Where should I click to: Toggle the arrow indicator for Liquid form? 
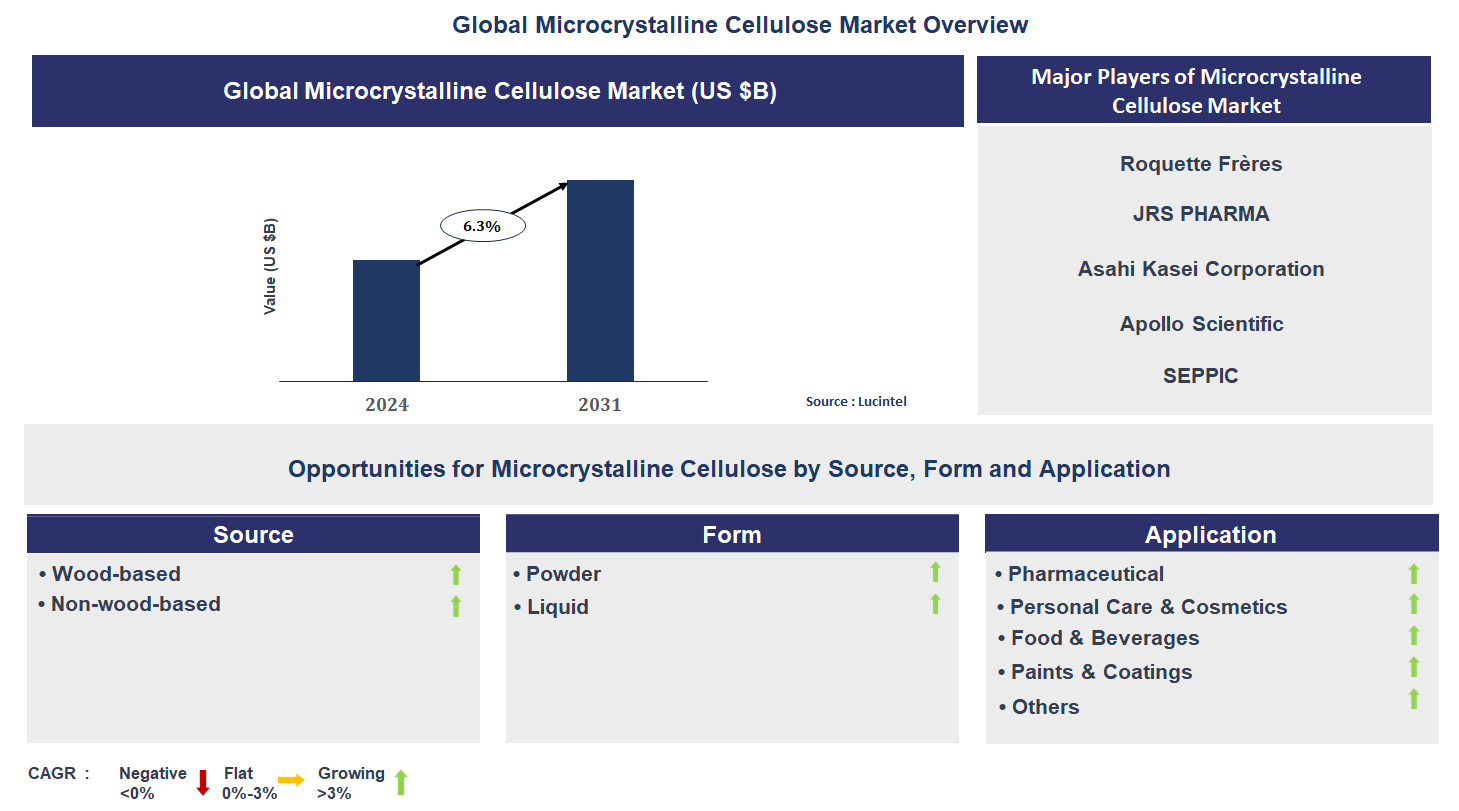pyautogui.click(x=935, y=603)
